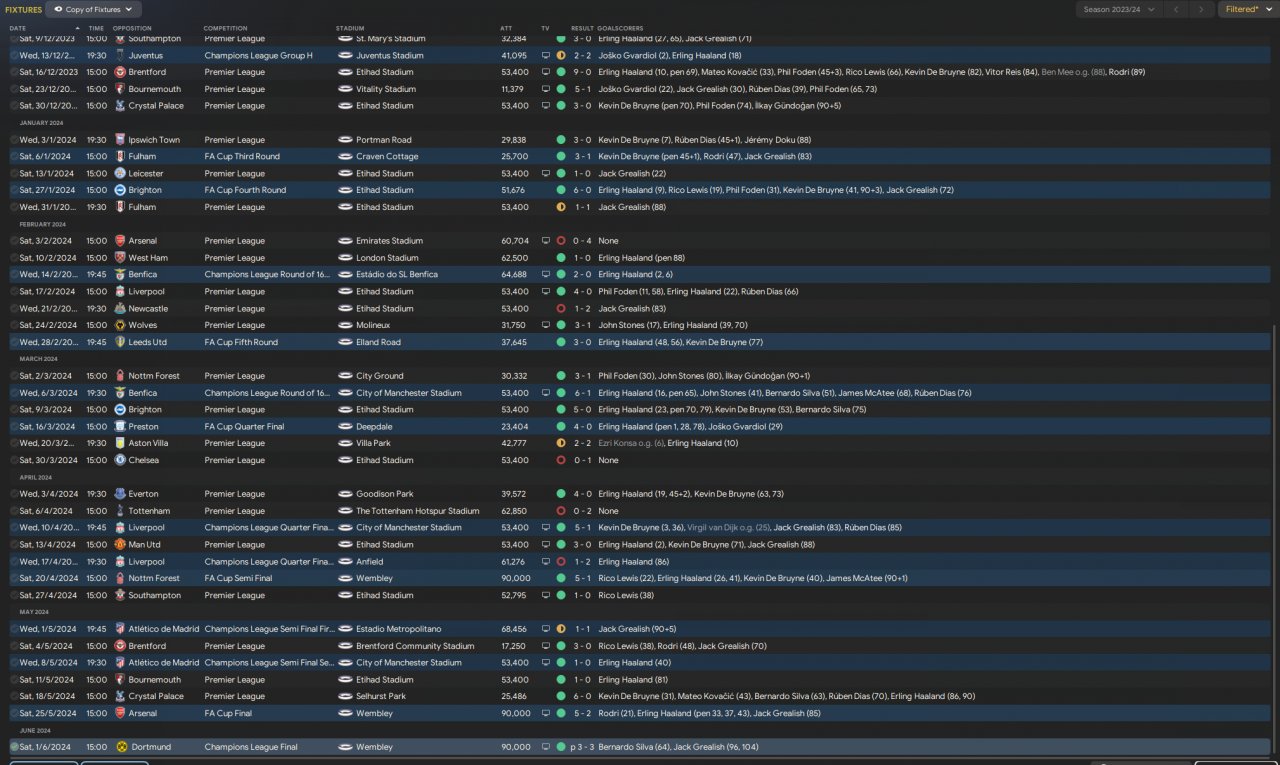Click the stadium icon beside Goodison Park
This screenshot has height=765, width=1280.
[x=346, y=494]
